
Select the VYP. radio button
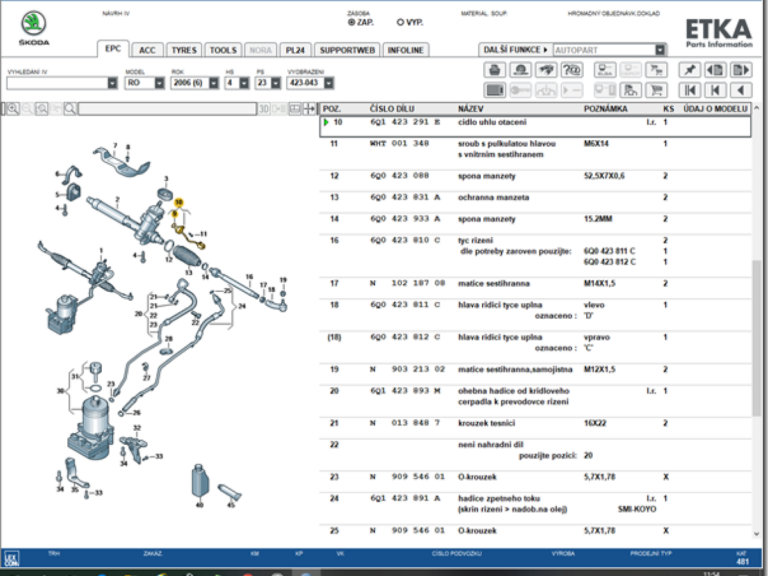[401, 21]
